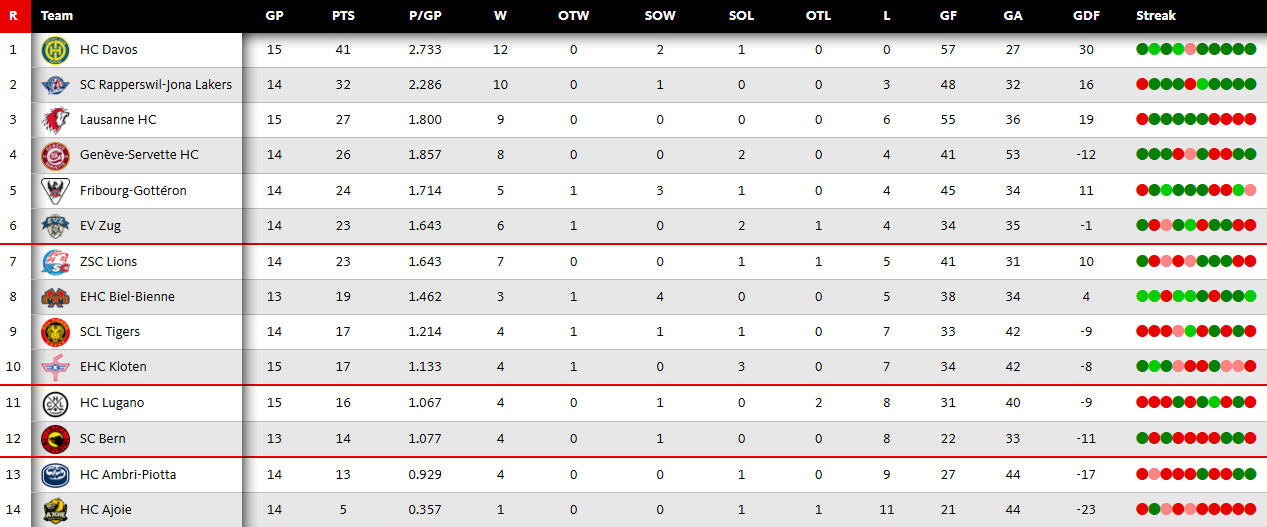Click the Lausanne HC lion logo

point(54,120)
